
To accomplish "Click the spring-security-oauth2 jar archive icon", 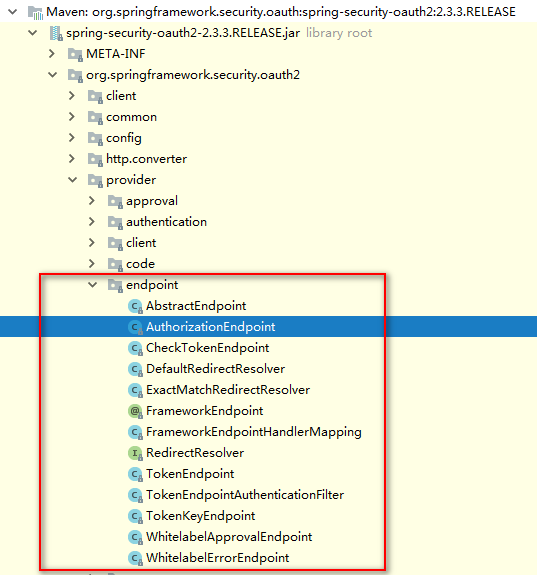I will tap(56, 33).
